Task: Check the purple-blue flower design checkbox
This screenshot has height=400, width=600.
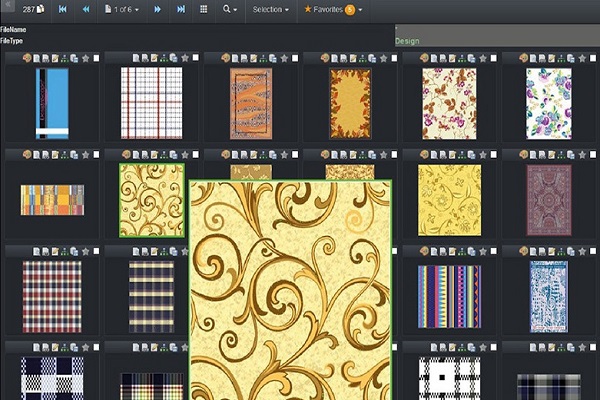Action: (x=593, y=58)
